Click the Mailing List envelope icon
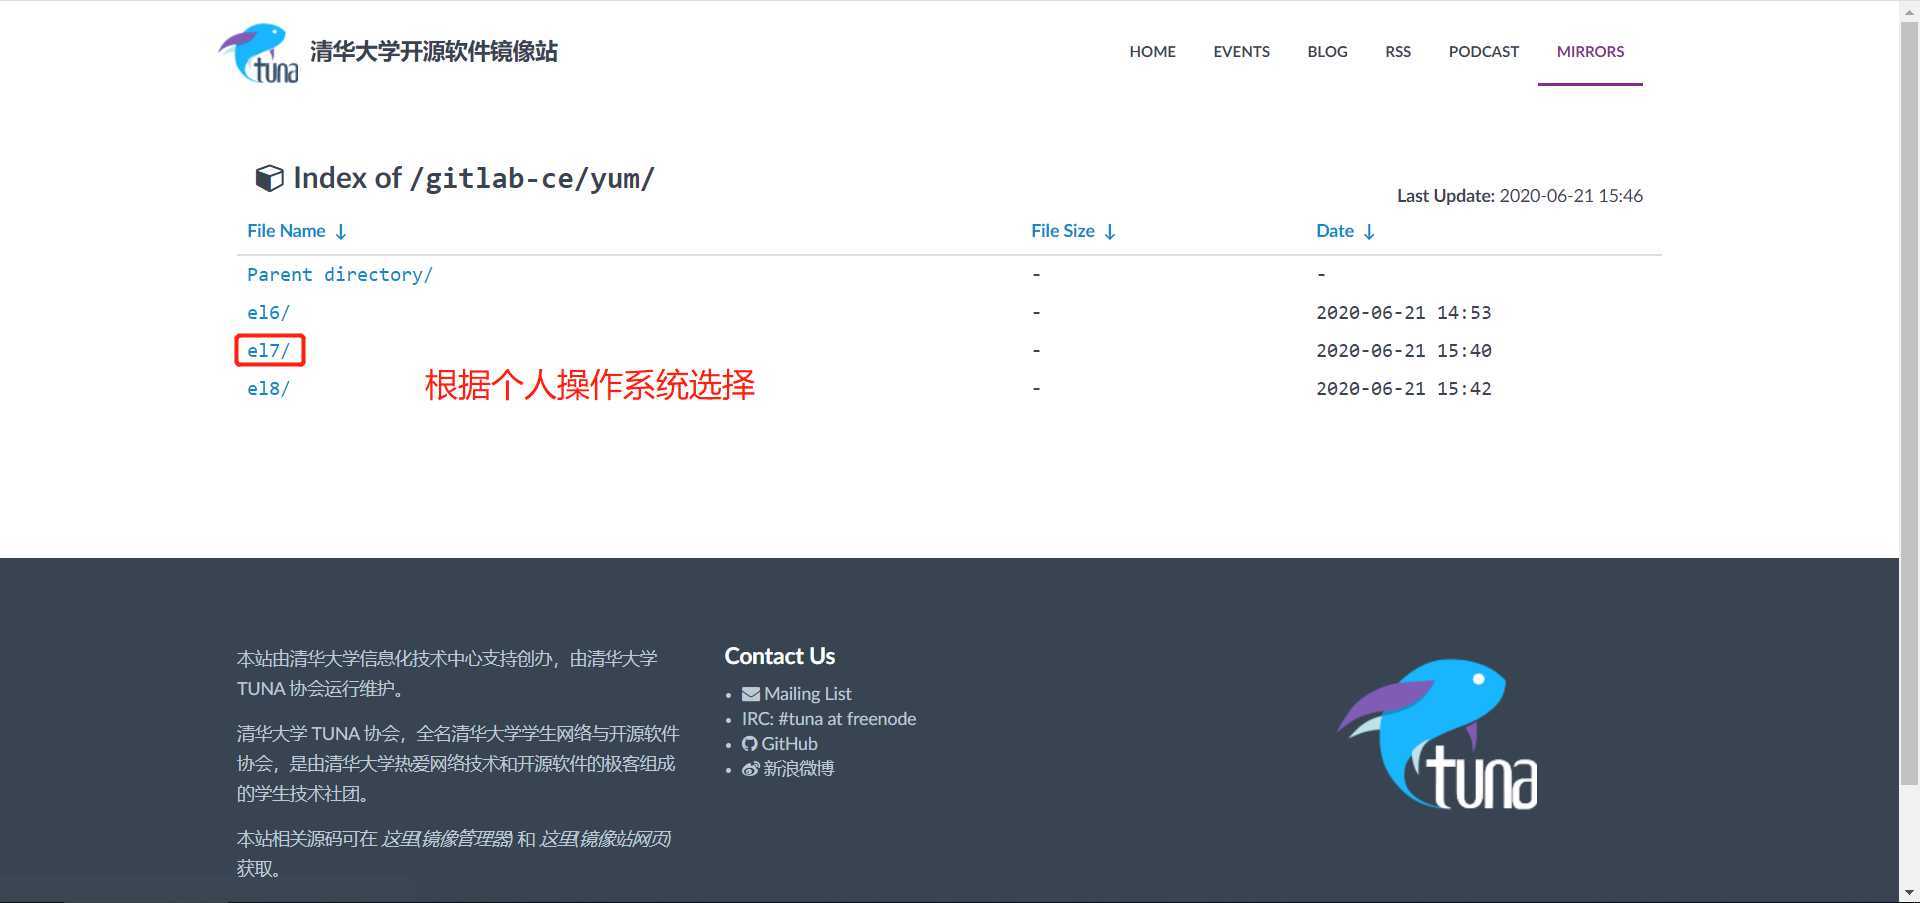Image resolution: width=1920 pixels, height=903 pixels. coord(751,694)
